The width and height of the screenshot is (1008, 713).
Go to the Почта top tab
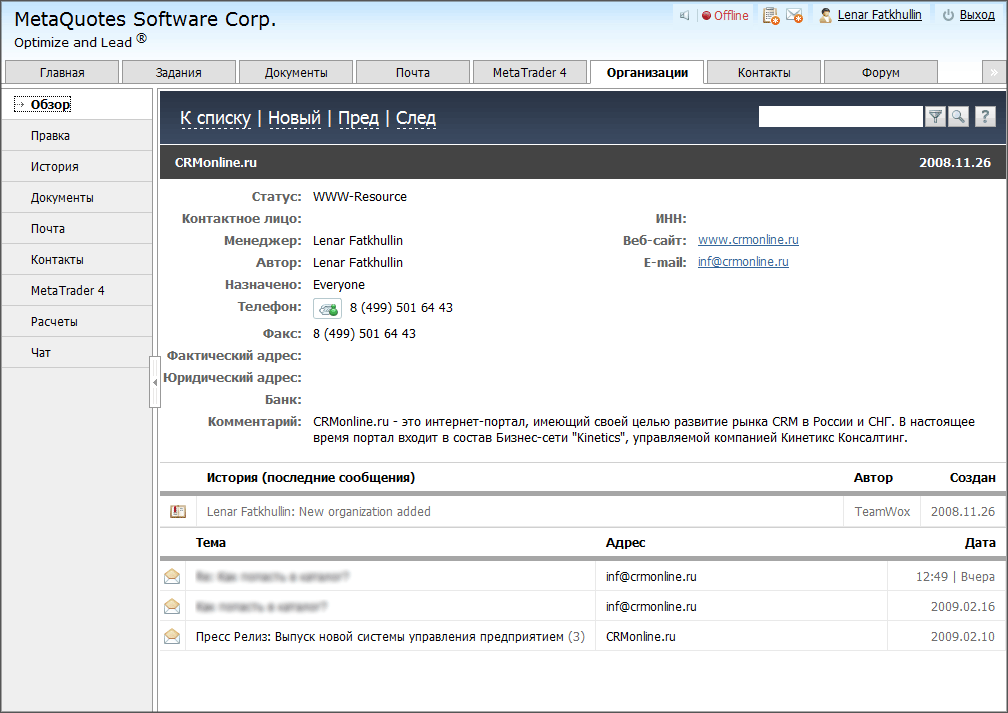point(413,73)
